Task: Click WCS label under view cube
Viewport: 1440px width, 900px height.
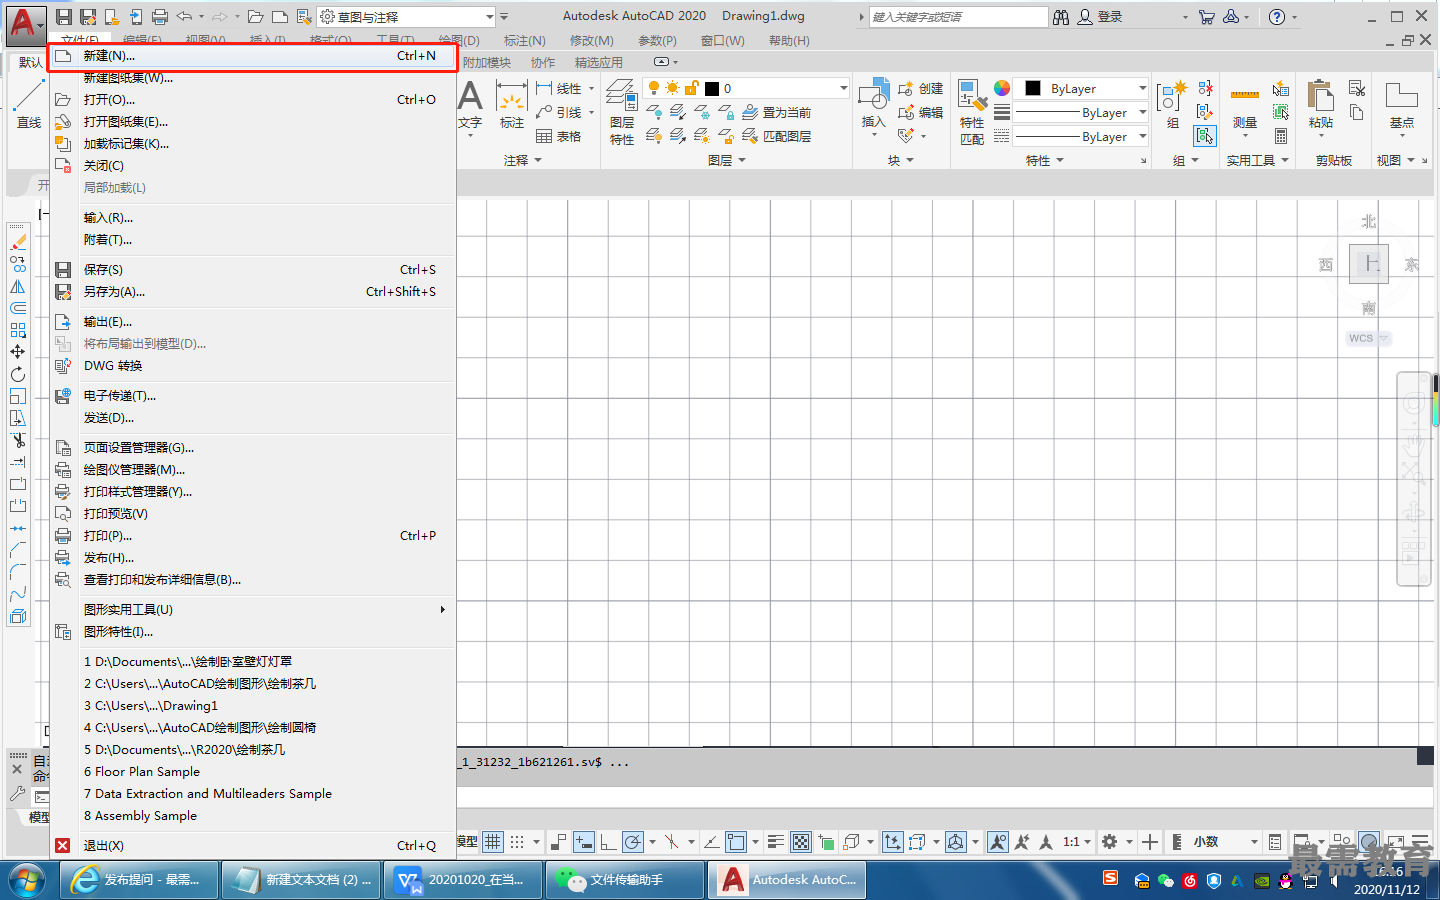Action: [x=1361, y=338]
